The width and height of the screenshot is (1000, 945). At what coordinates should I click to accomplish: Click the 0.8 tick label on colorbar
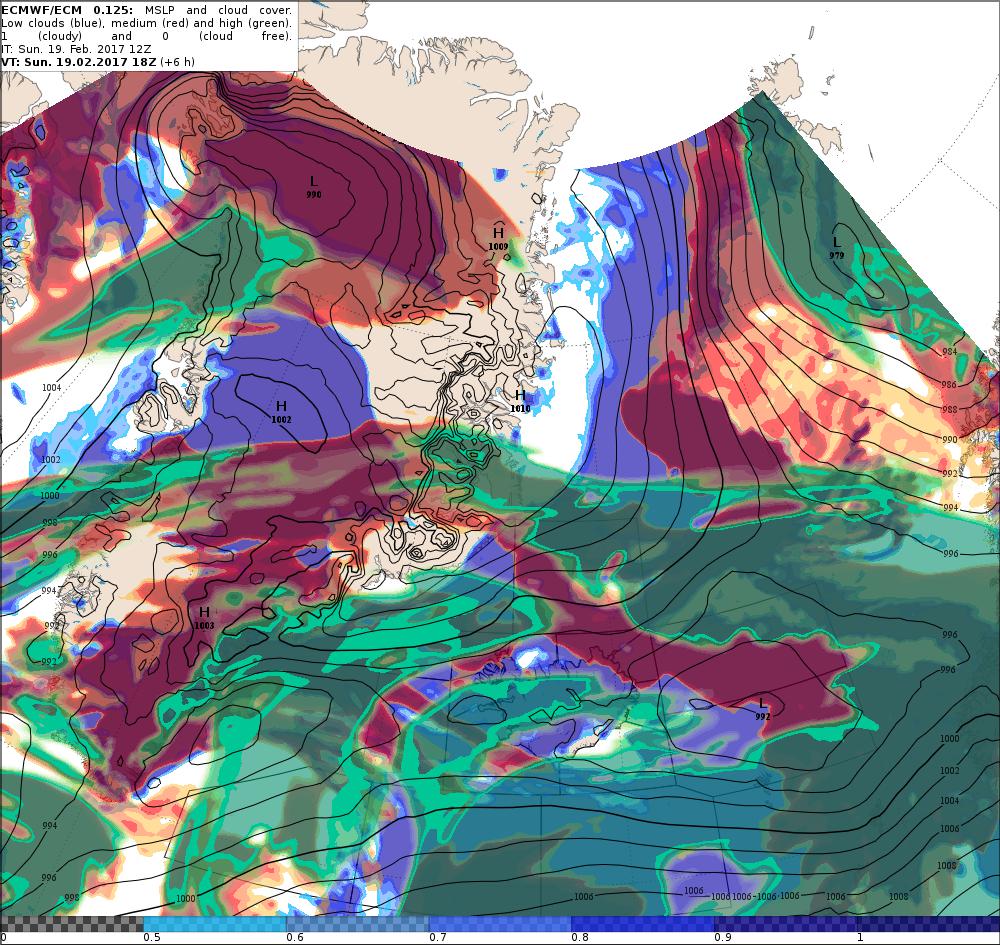point(580,937)
